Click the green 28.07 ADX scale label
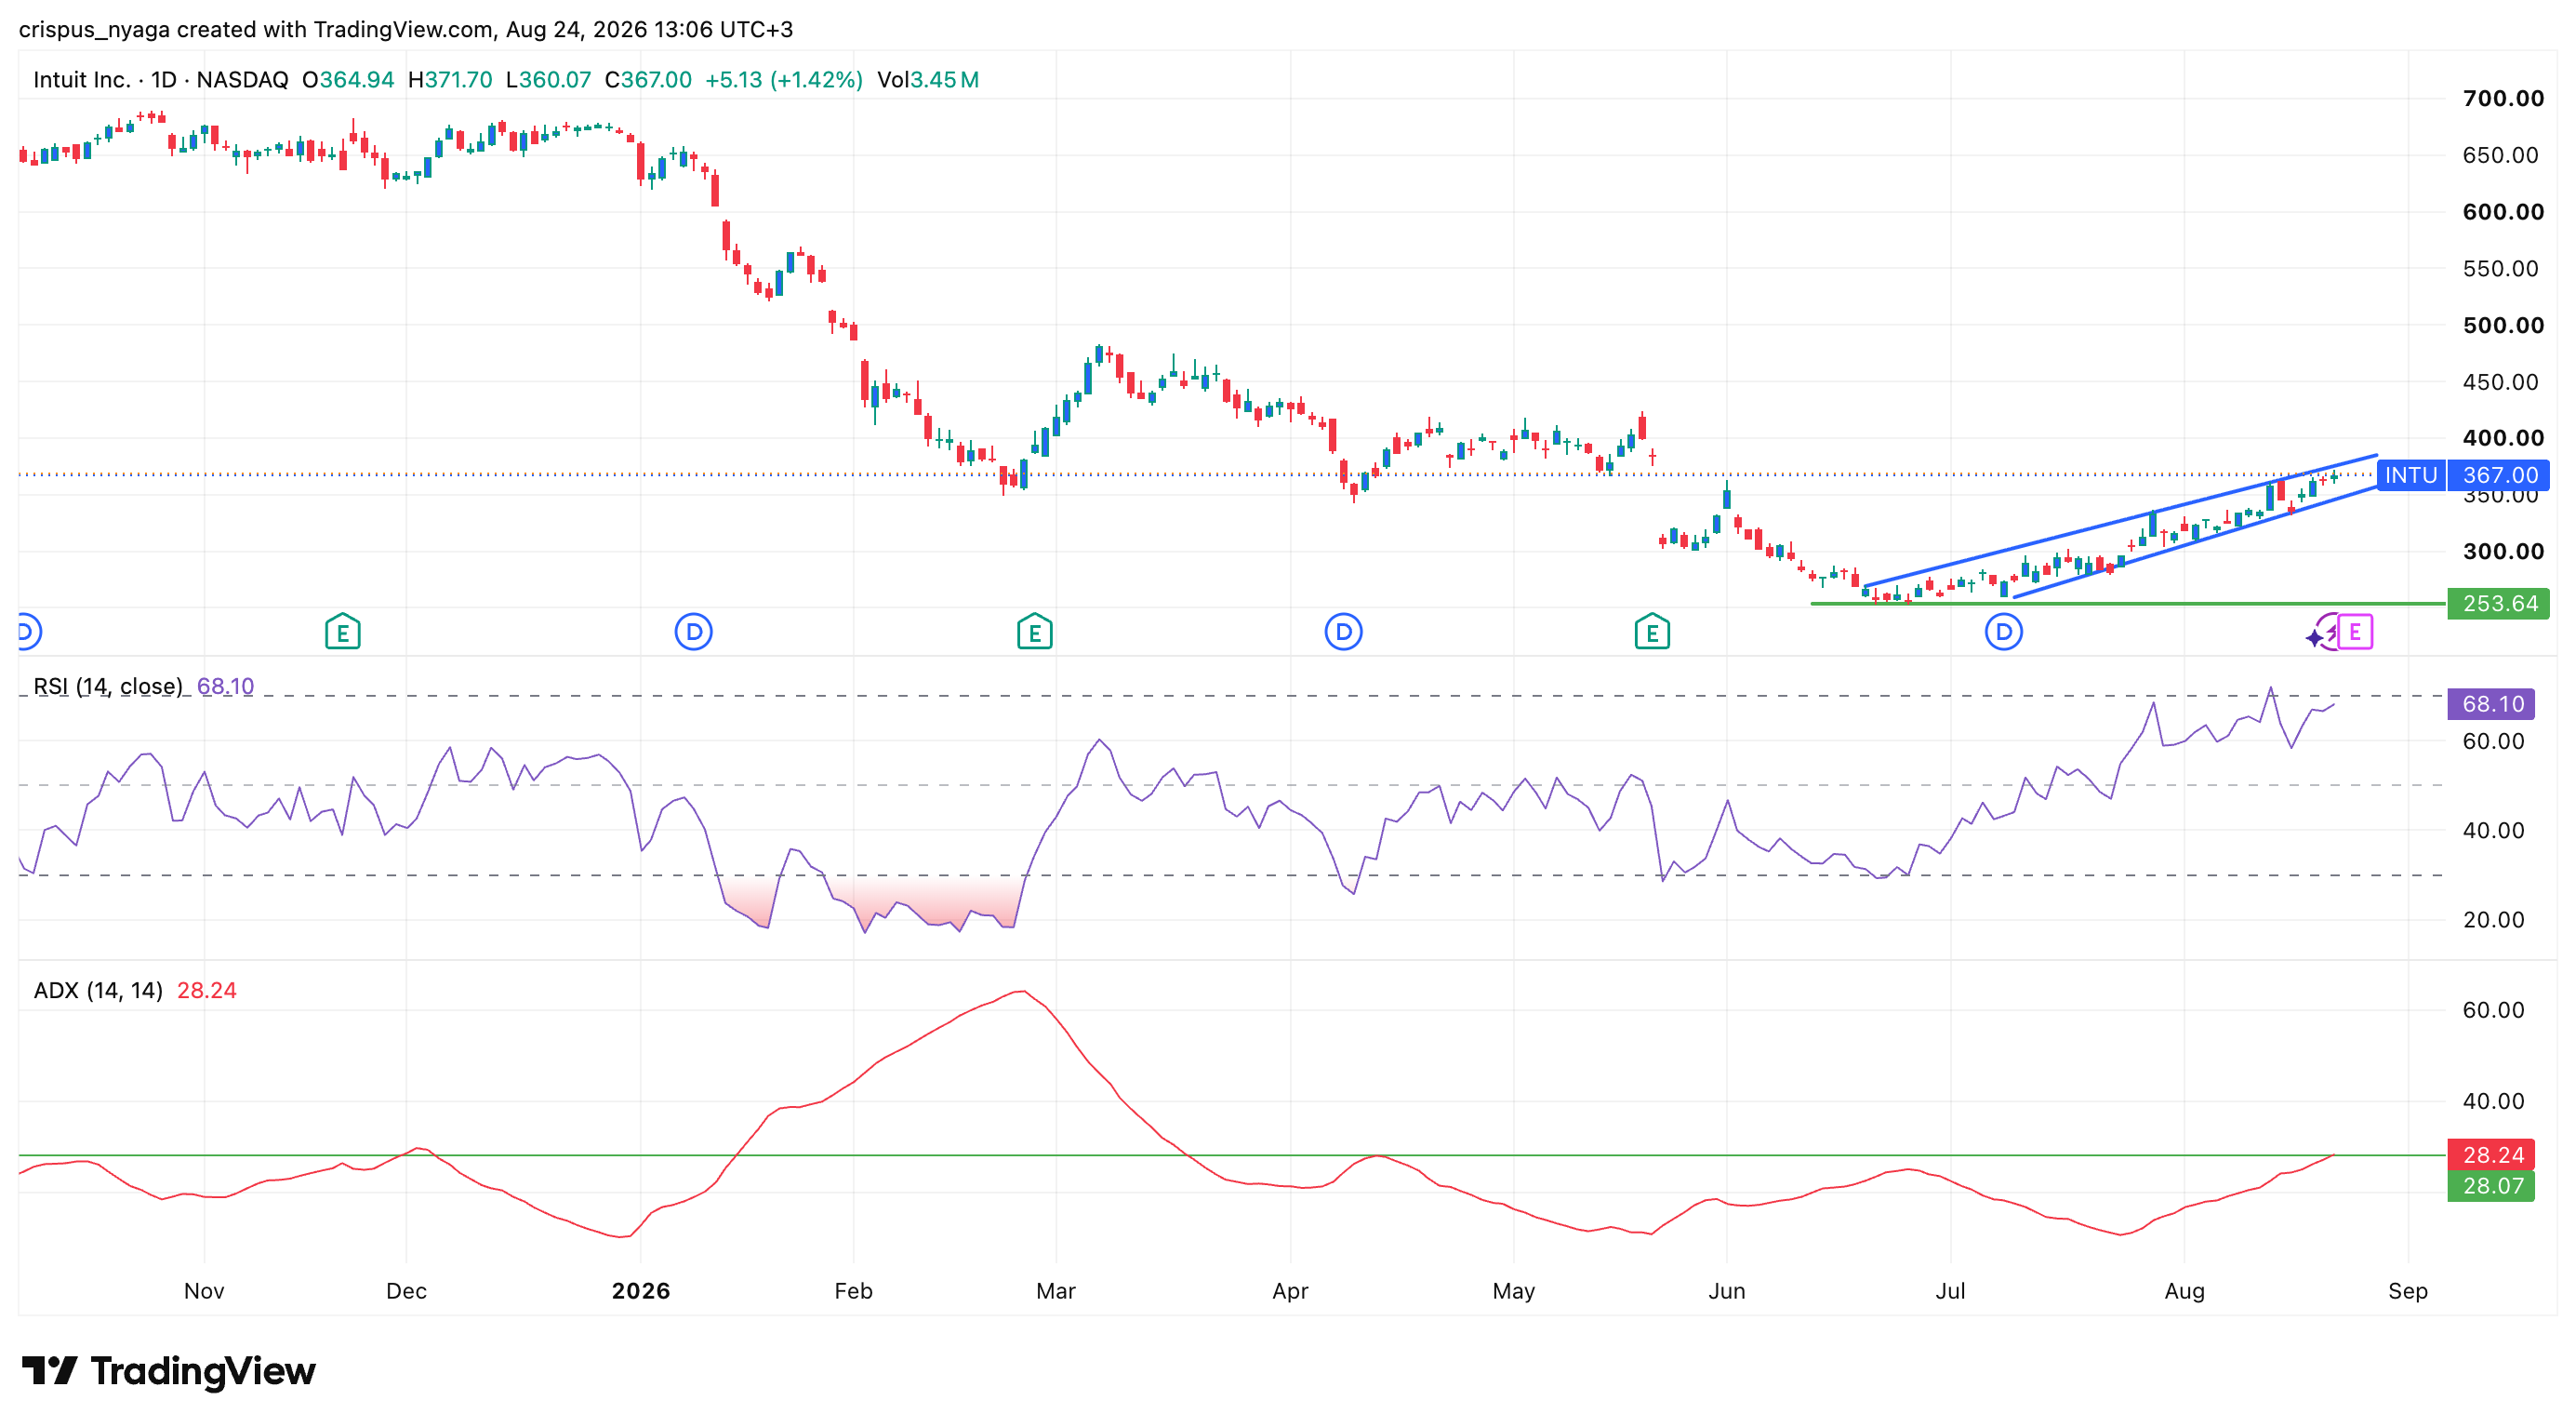 click(x=2491, y=1186)
